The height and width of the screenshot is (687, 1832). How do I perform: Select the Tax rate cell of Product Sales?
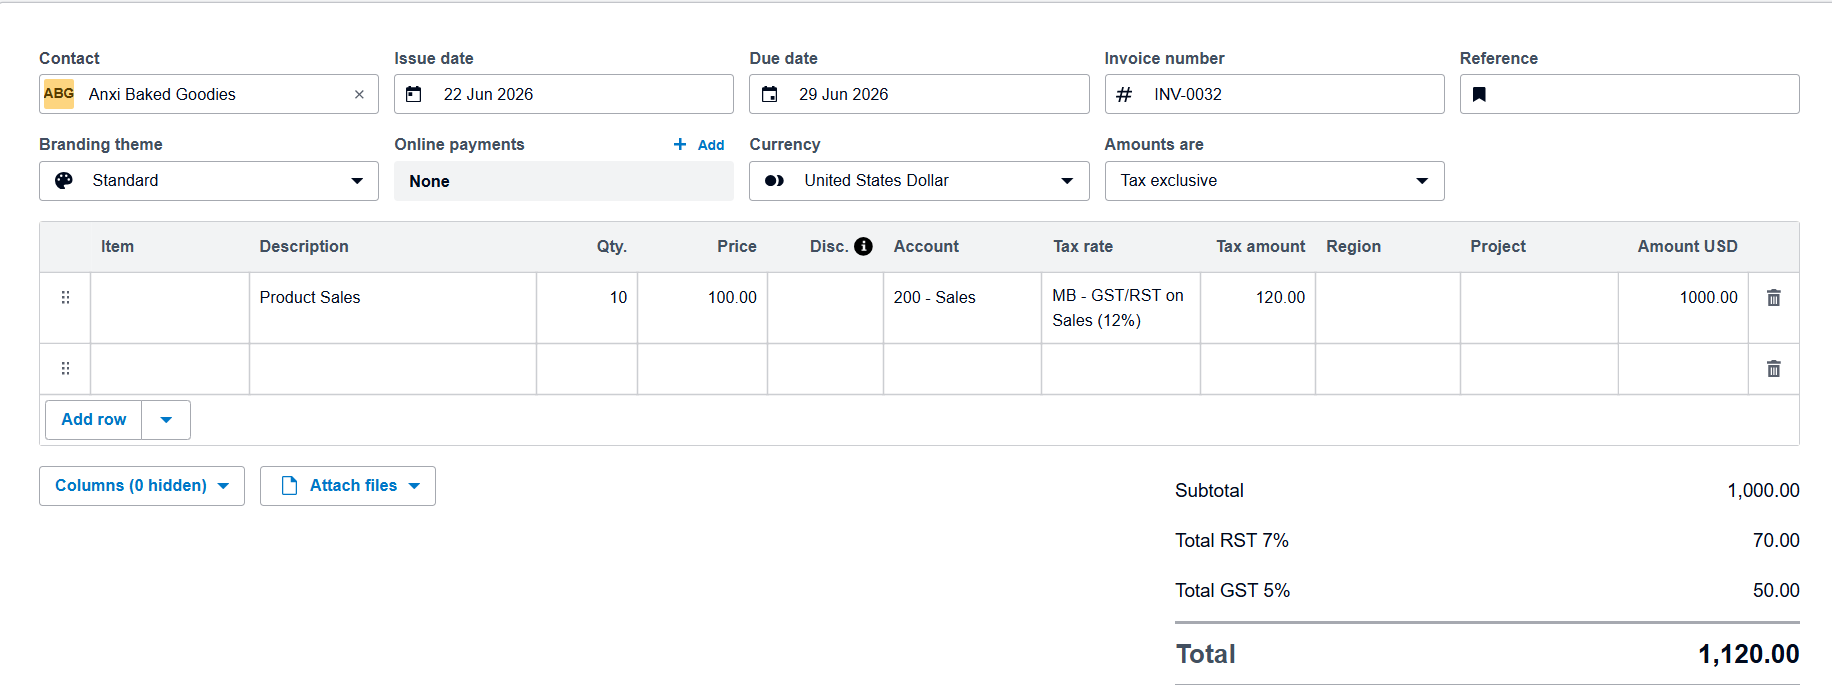1121,308
